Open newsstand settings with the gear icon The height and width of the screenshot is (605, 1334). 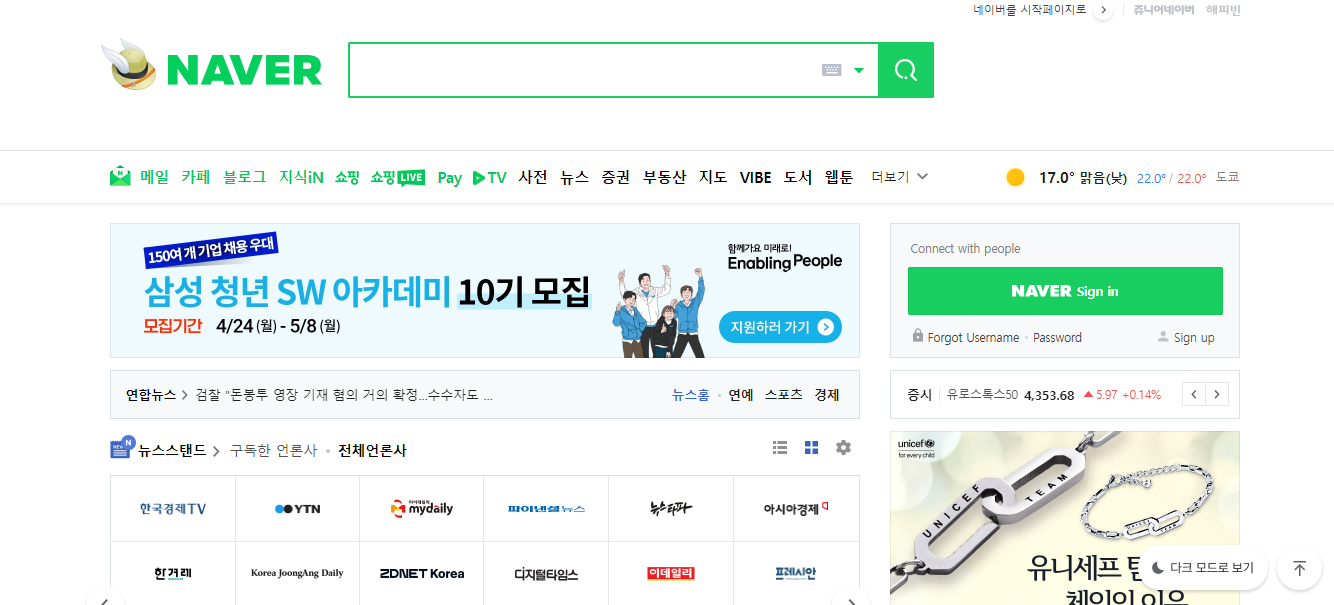click(843, 447)
